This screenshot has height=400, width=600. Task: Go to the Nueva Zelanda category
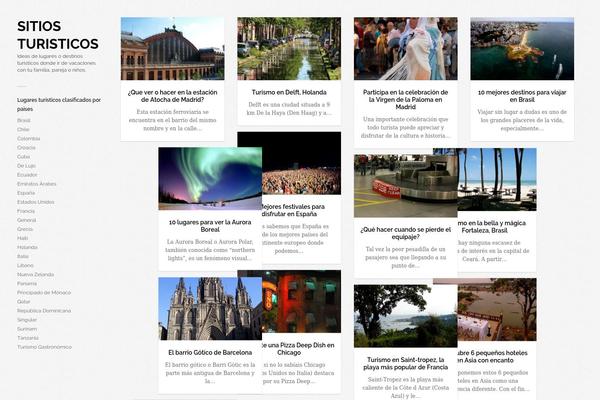pyautogui.click(x=35, y=274)
